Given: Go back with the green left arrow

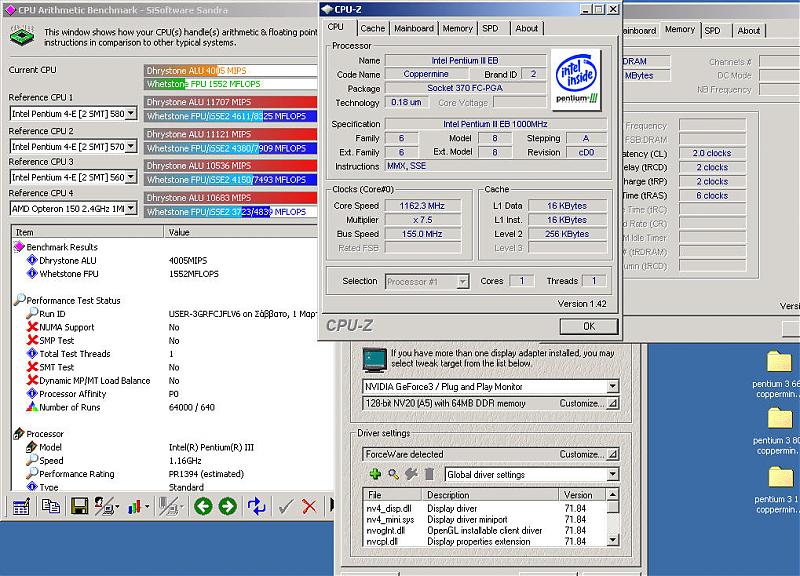Looking at the screenshot, I should 203,506.
